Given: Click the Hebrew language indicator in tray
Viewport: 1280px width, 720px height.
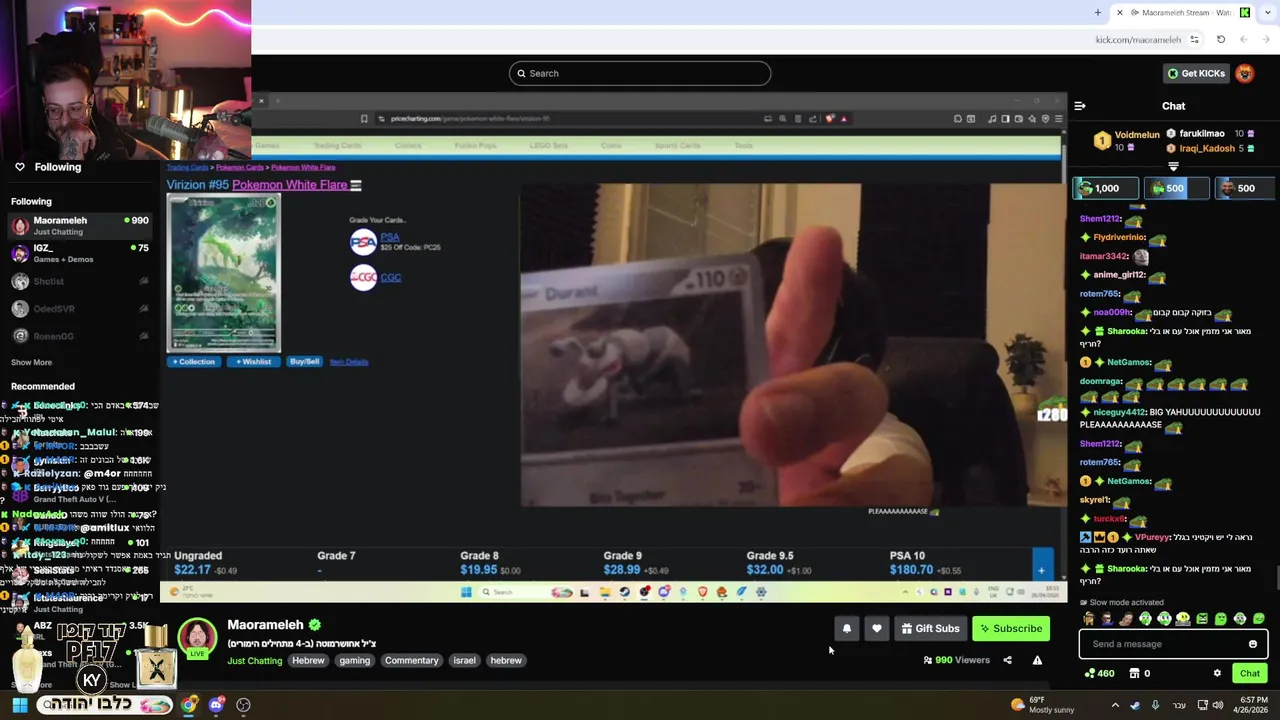Looking at the screenshot, I should coord(1177,705).
